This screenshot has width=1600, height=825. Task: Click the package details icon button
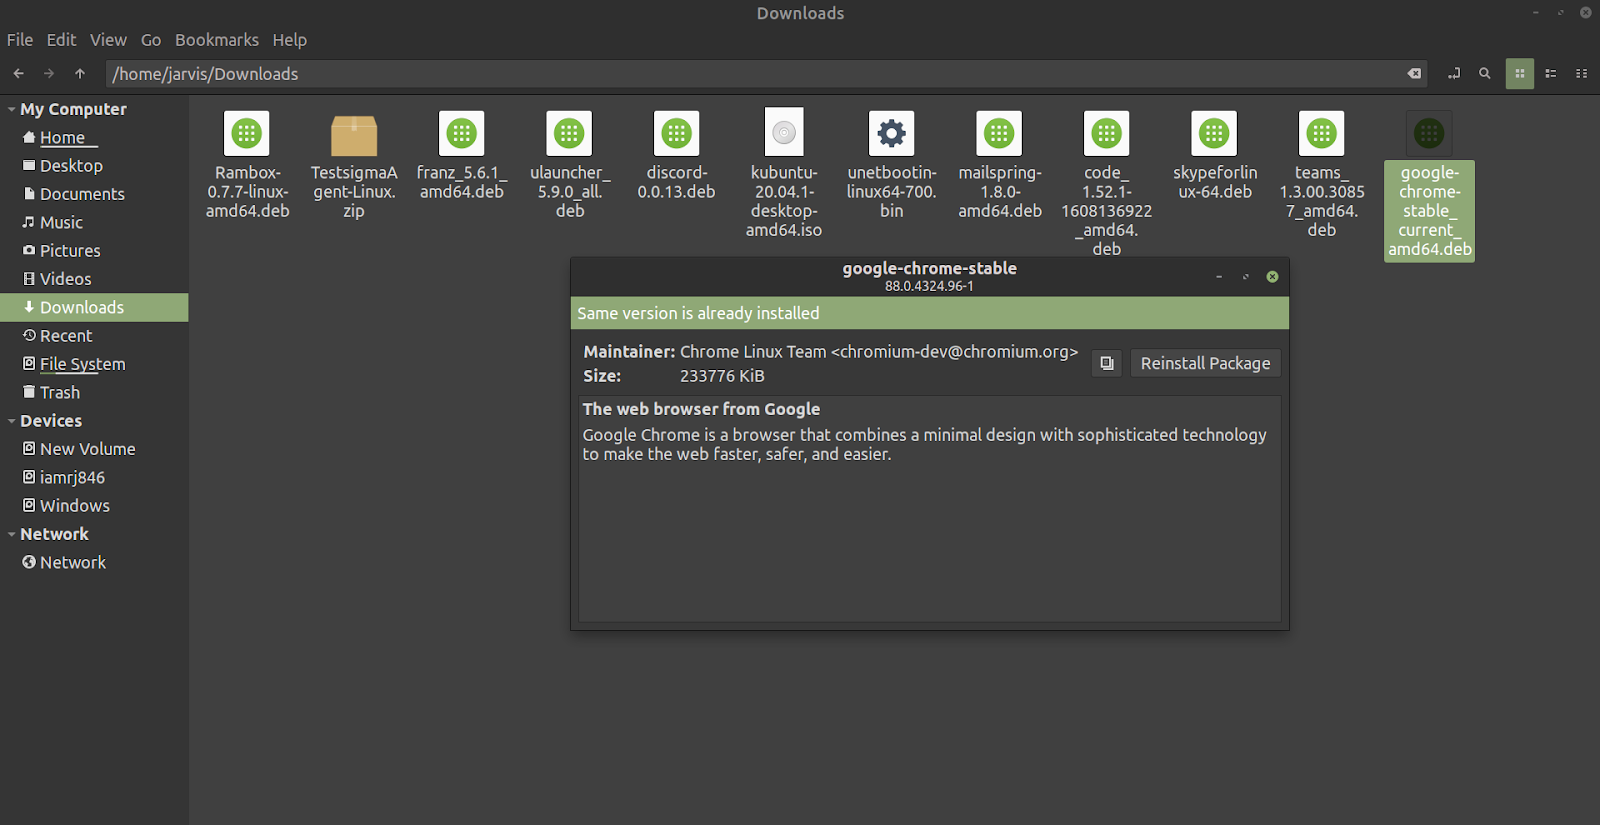tap(1106, 363)
